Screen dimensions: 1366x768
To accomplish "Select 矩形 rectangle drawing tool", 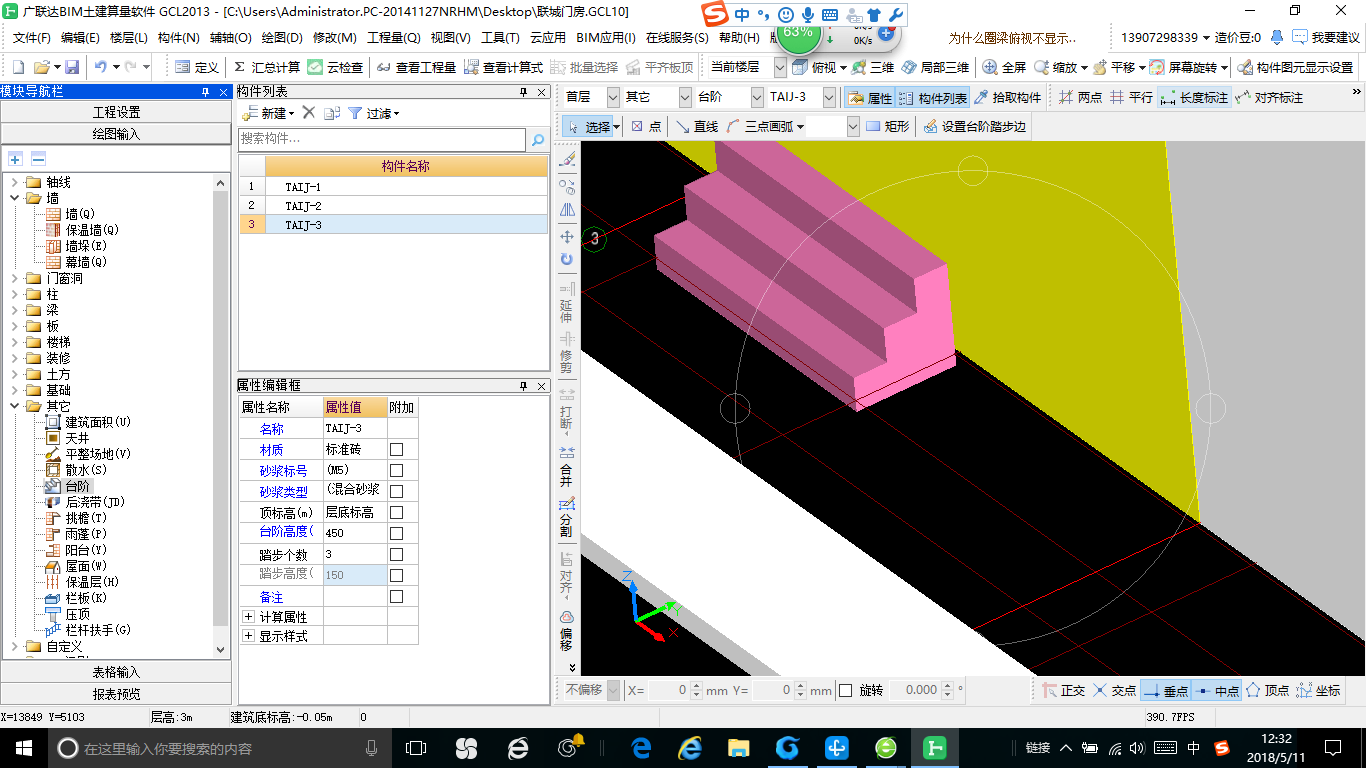I will pos(888,127).
